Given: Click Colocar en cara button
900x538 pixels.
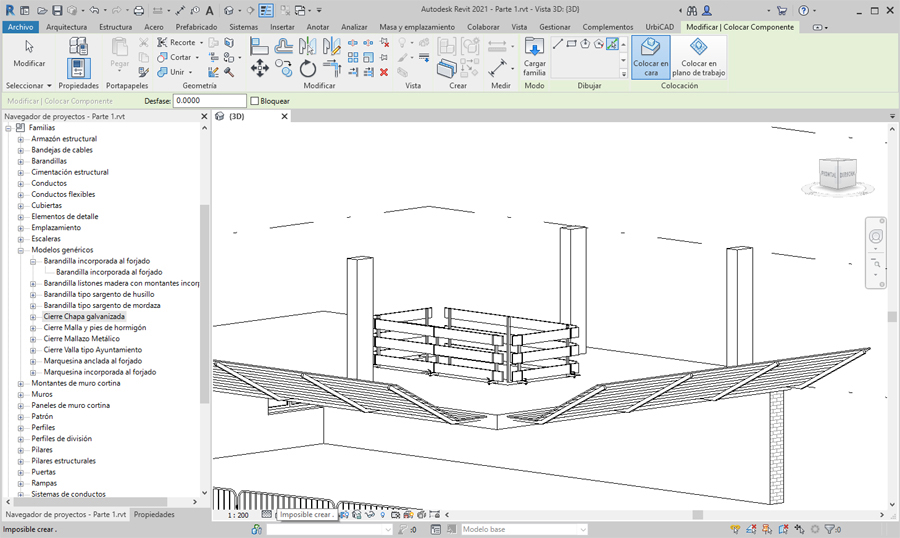Looking at the screenshot, I should coord(650,57).
